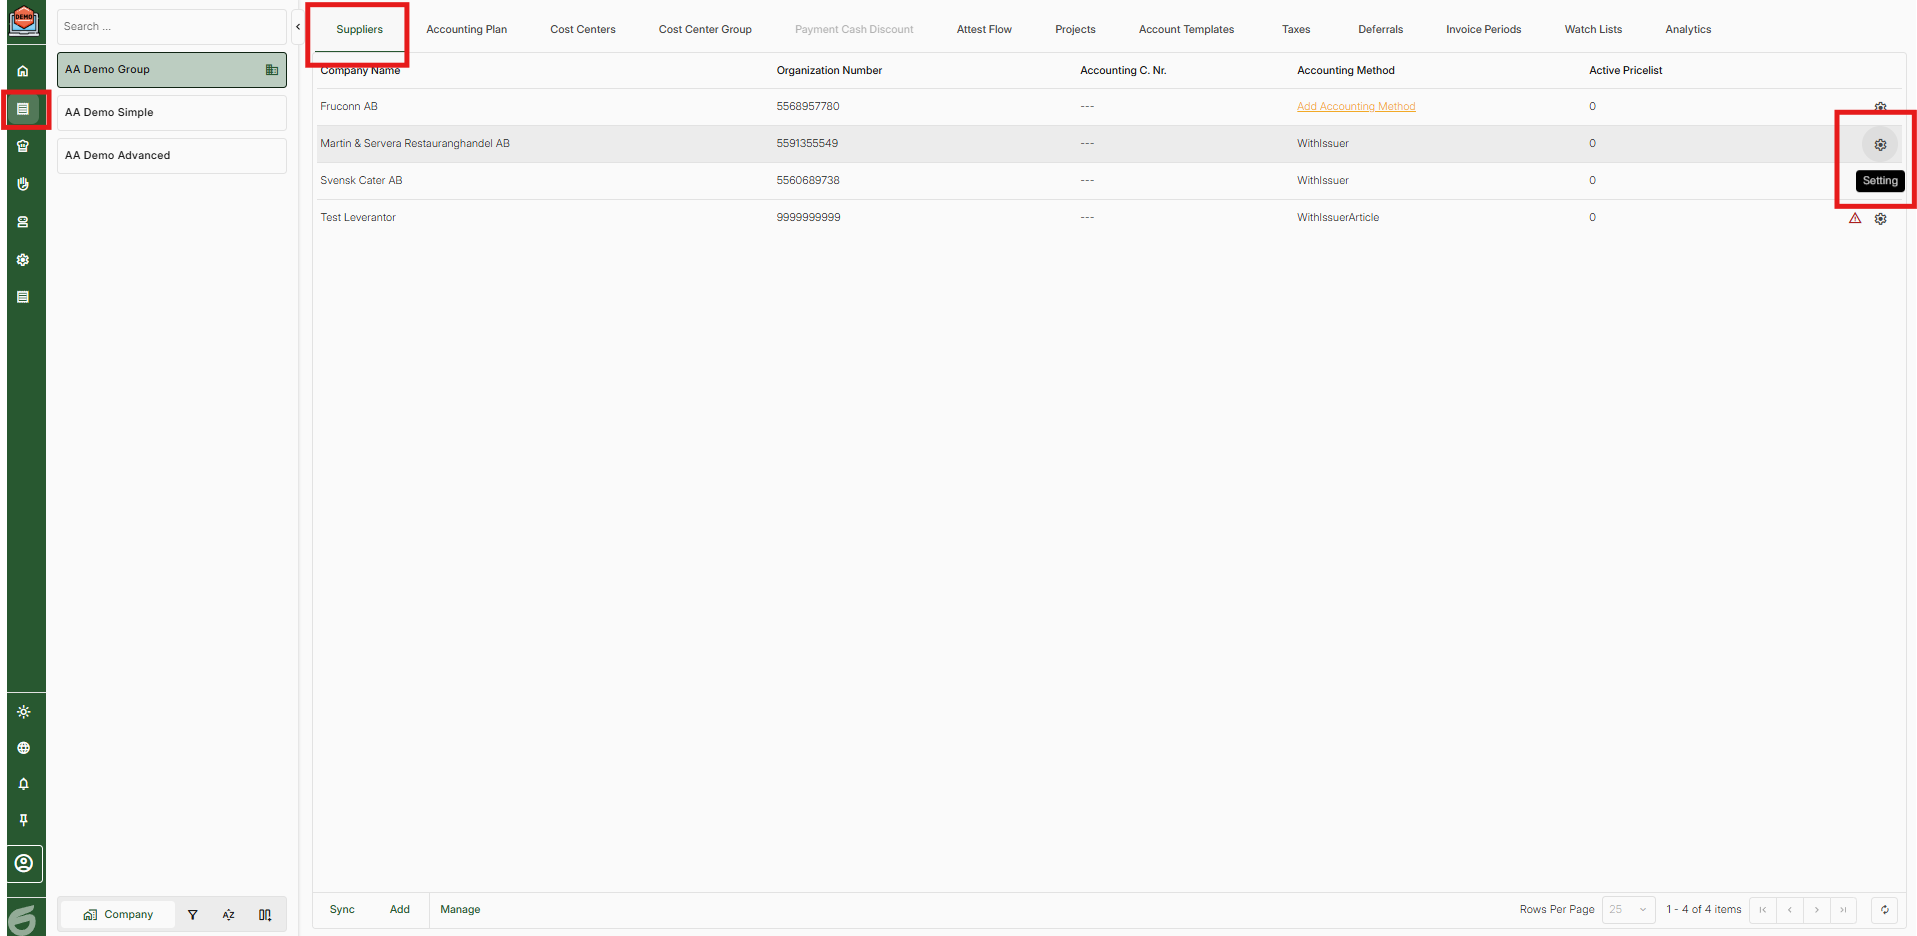Click the A-Z sort icon
1917x936 pixels.
click(x=229, y=915)
